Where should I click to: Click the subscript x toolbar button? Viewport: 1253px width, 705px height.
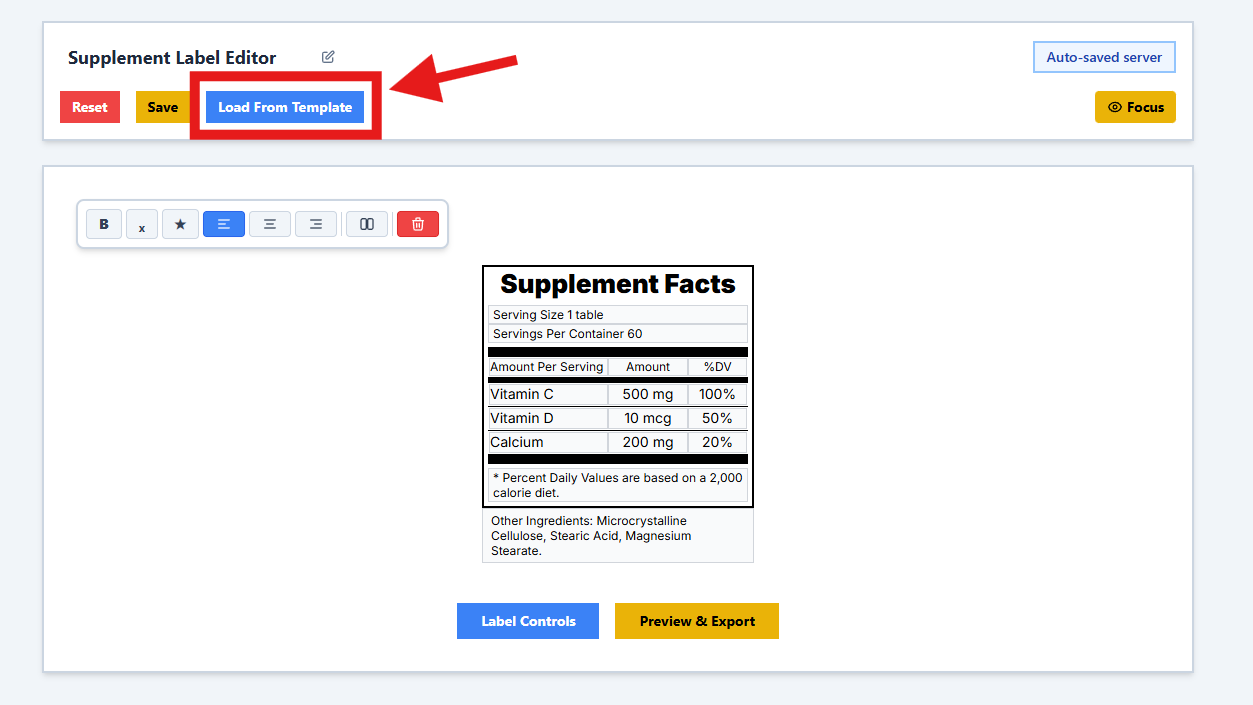pos(142,225)
